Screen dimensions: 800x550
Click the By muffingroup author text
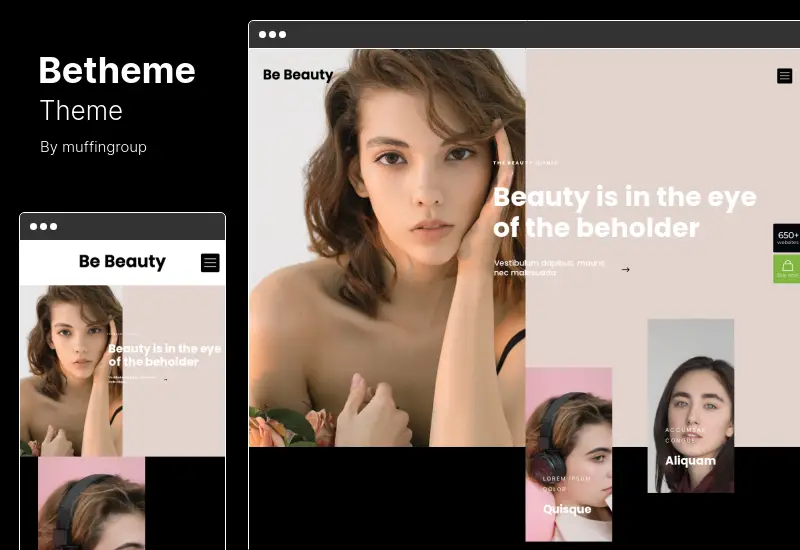[93, 147]
